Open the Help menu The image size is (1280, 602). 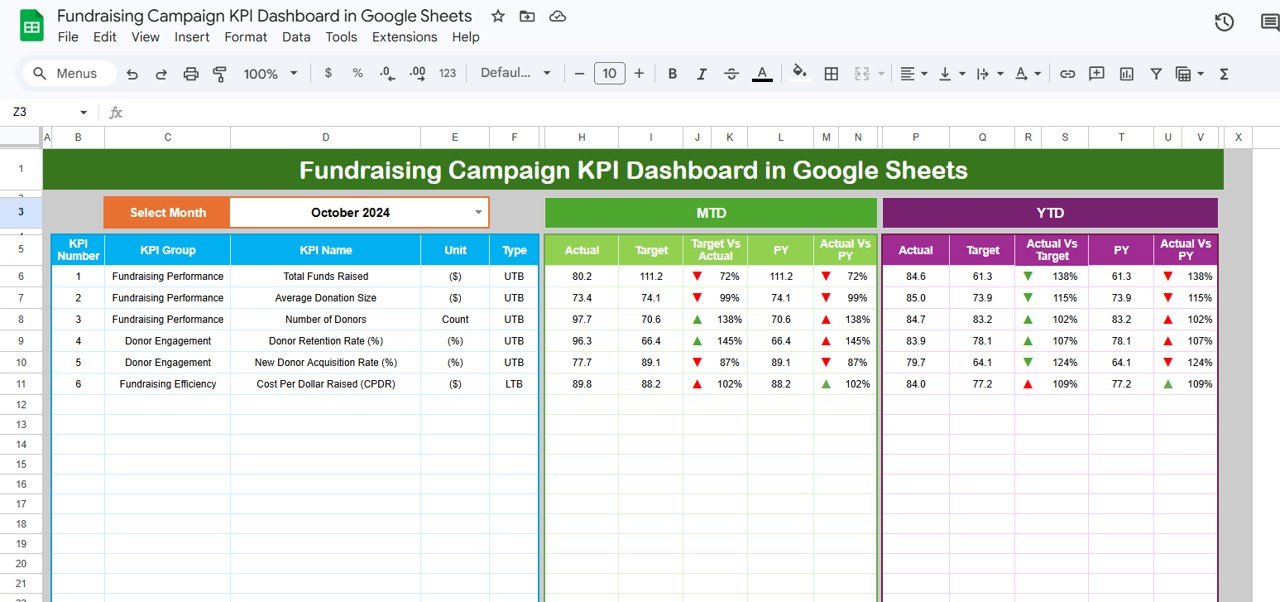[x=466, y=37]
